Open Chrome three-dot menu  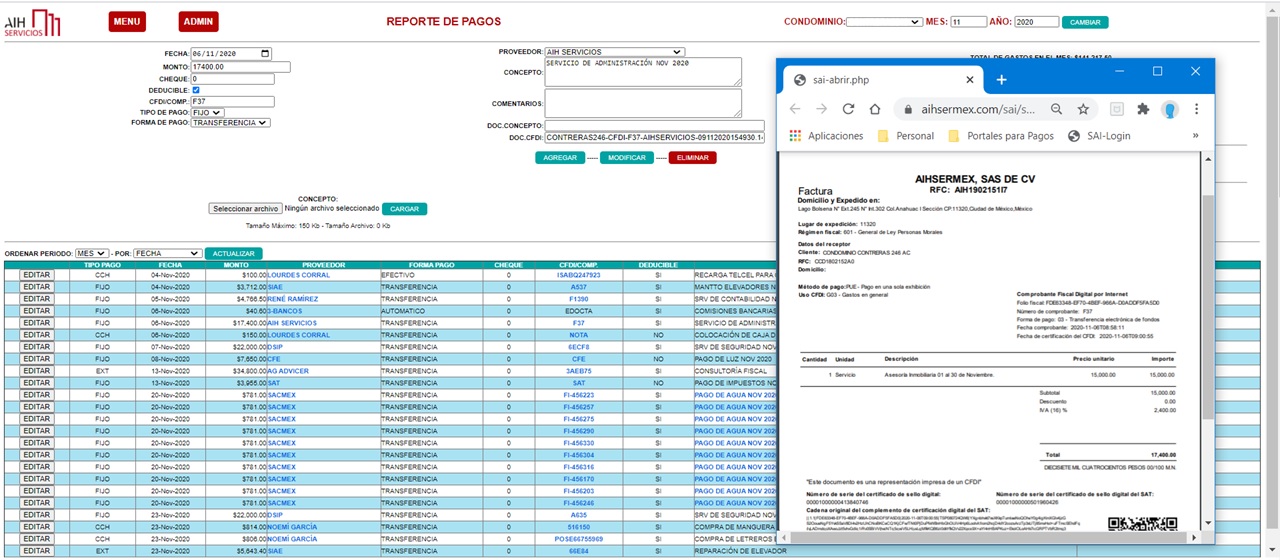[1196, 109]
